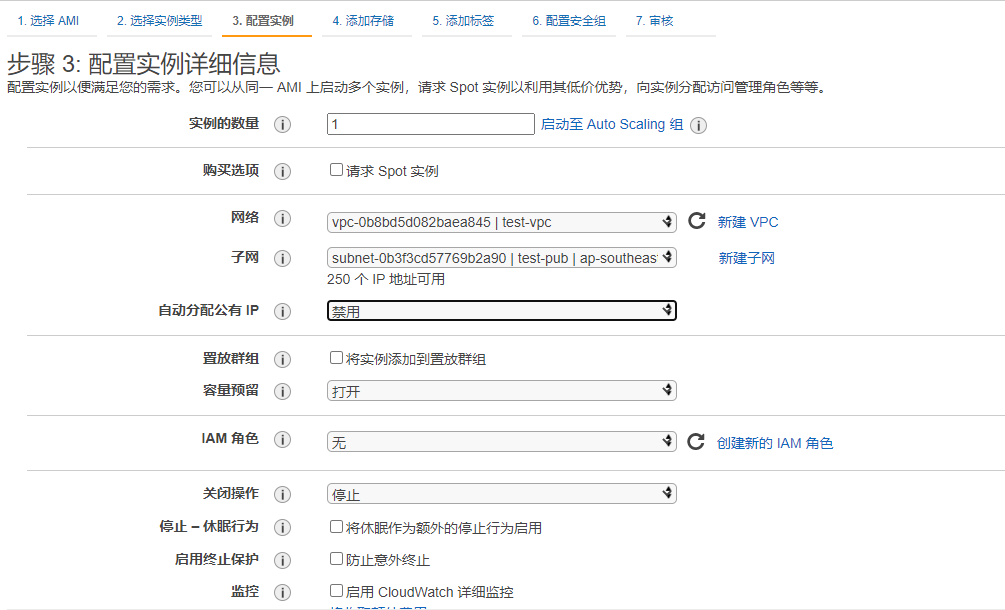Viewport: 1005px width, 610px height.
Task: Click the info icon next to 关闭操作
Action: pos(282,493)
